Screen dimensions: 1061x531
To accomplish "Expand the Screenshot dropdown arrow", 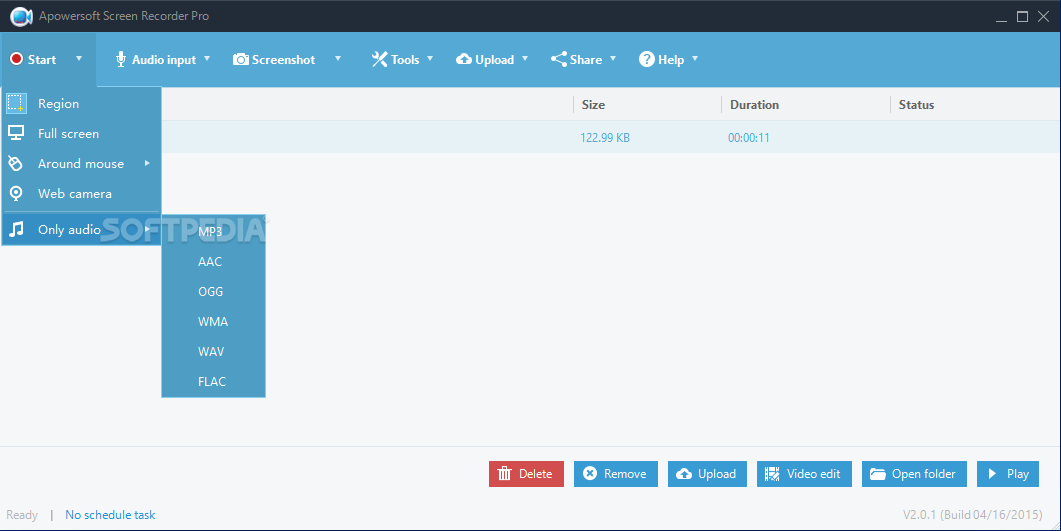I will pyautogui.click(x=338, y=59).
